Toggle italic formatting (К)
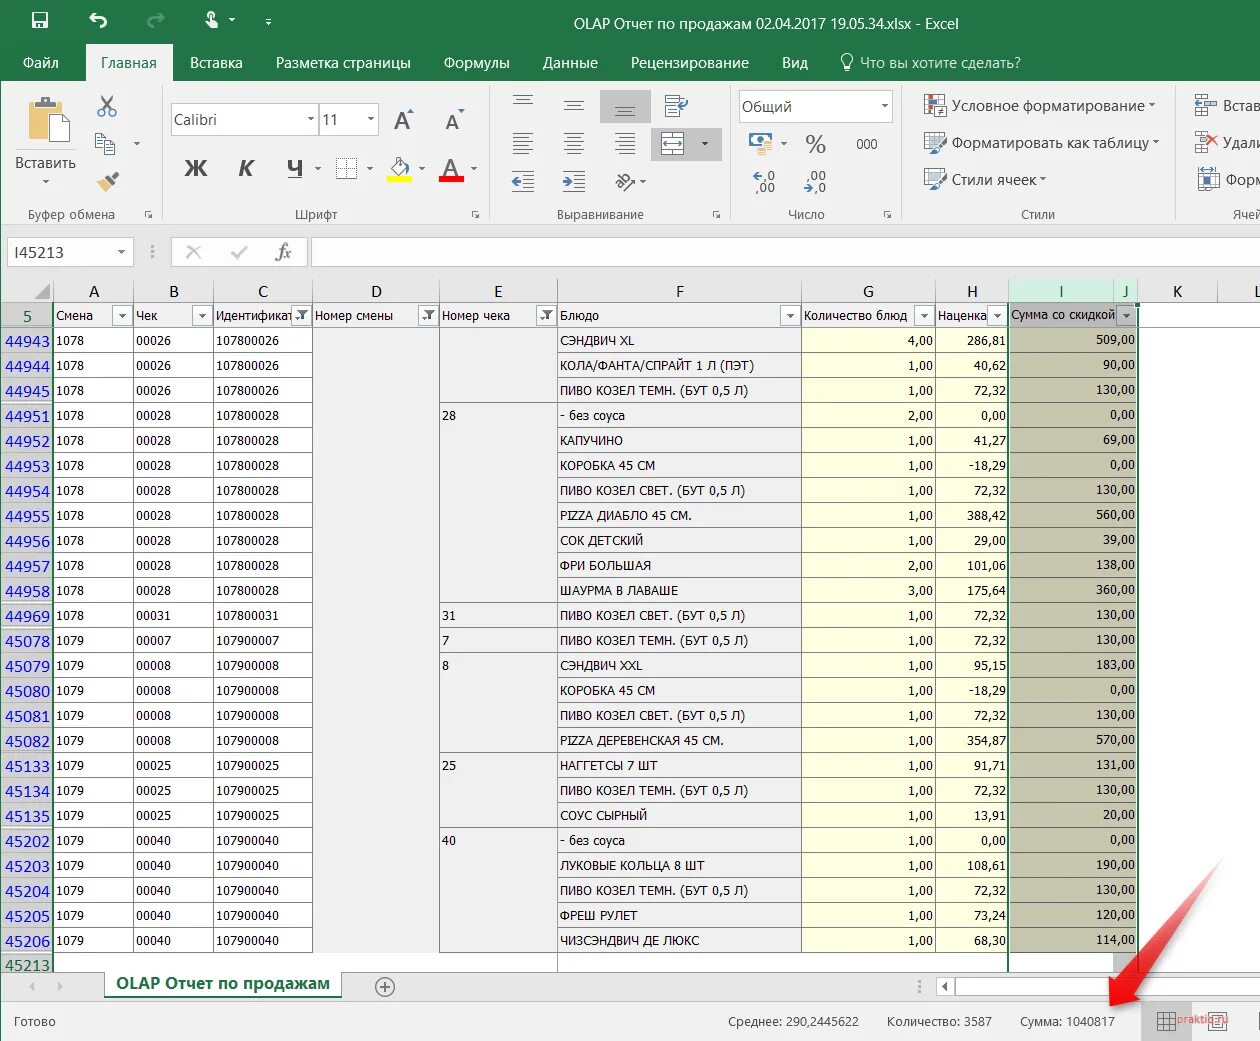Screen dimensions: 1260x1041 pyautogui.click(x=245, y=168)
